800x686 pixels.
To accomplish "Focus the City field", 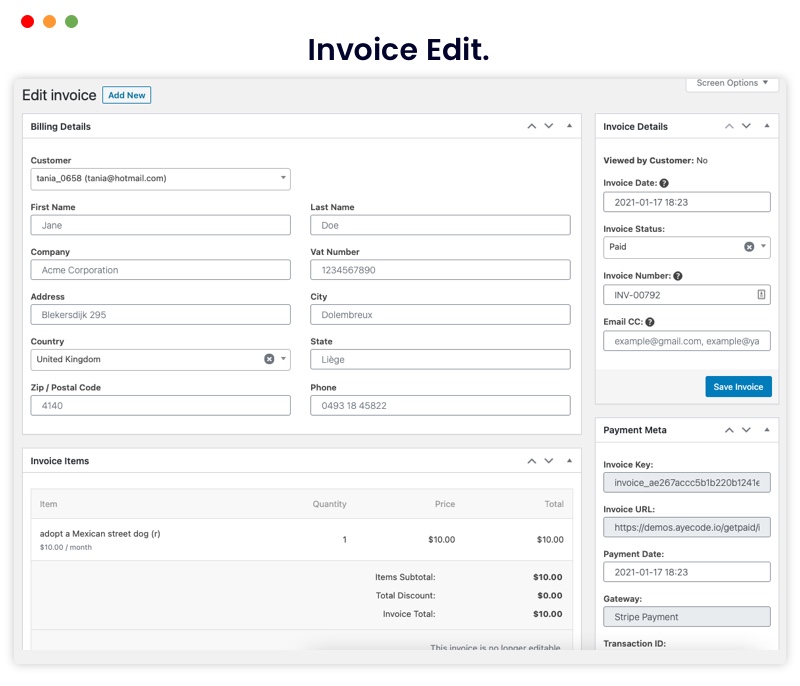I will 440,315.
